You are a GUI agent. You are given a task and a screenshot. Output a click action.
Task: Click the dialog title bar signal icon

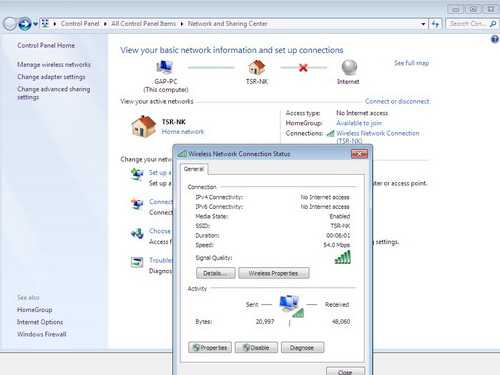click(182, 154)
